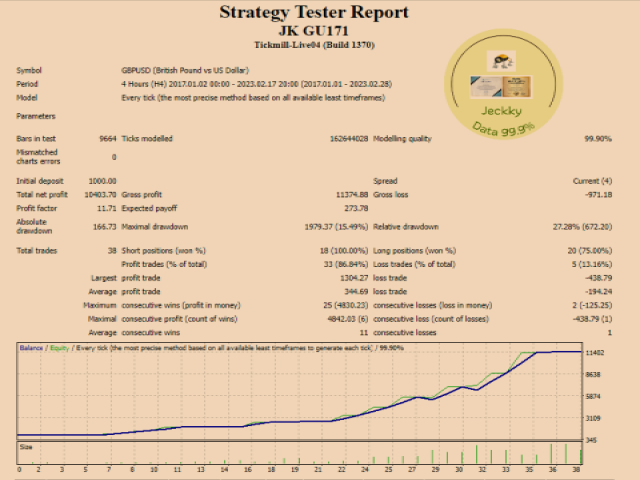
Task: Click the 'Every tick' model description in the Model row
Action: (x=253, y=98)
